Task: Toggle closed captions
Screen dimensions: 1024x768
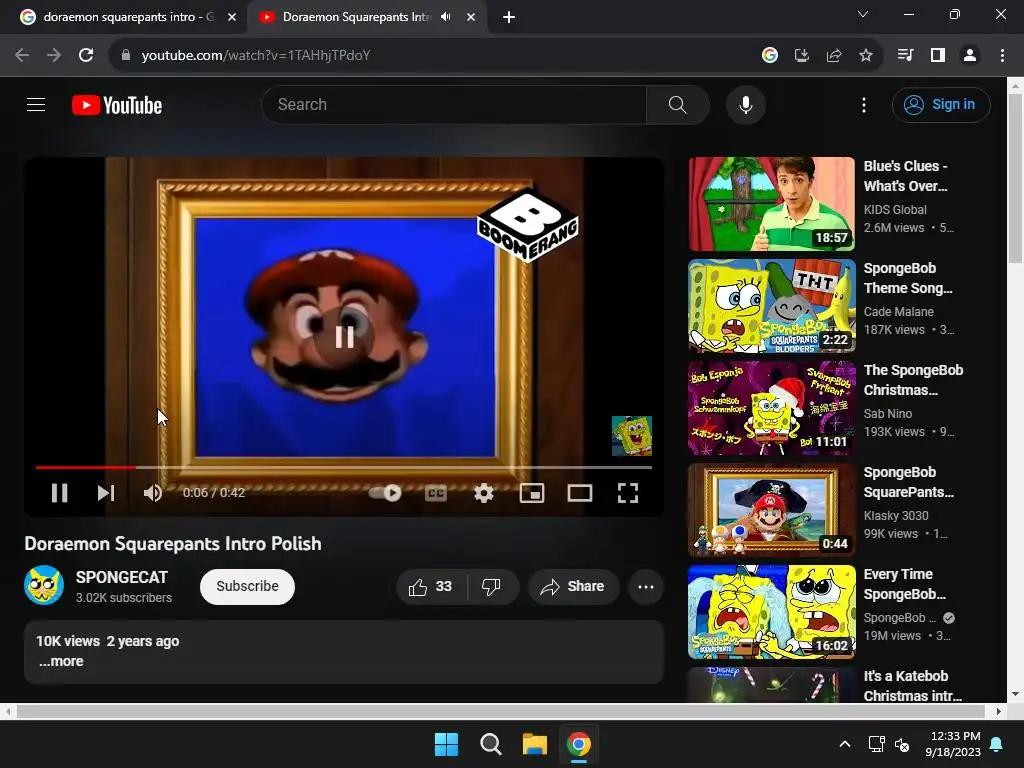Action: [x=436, y=493]
